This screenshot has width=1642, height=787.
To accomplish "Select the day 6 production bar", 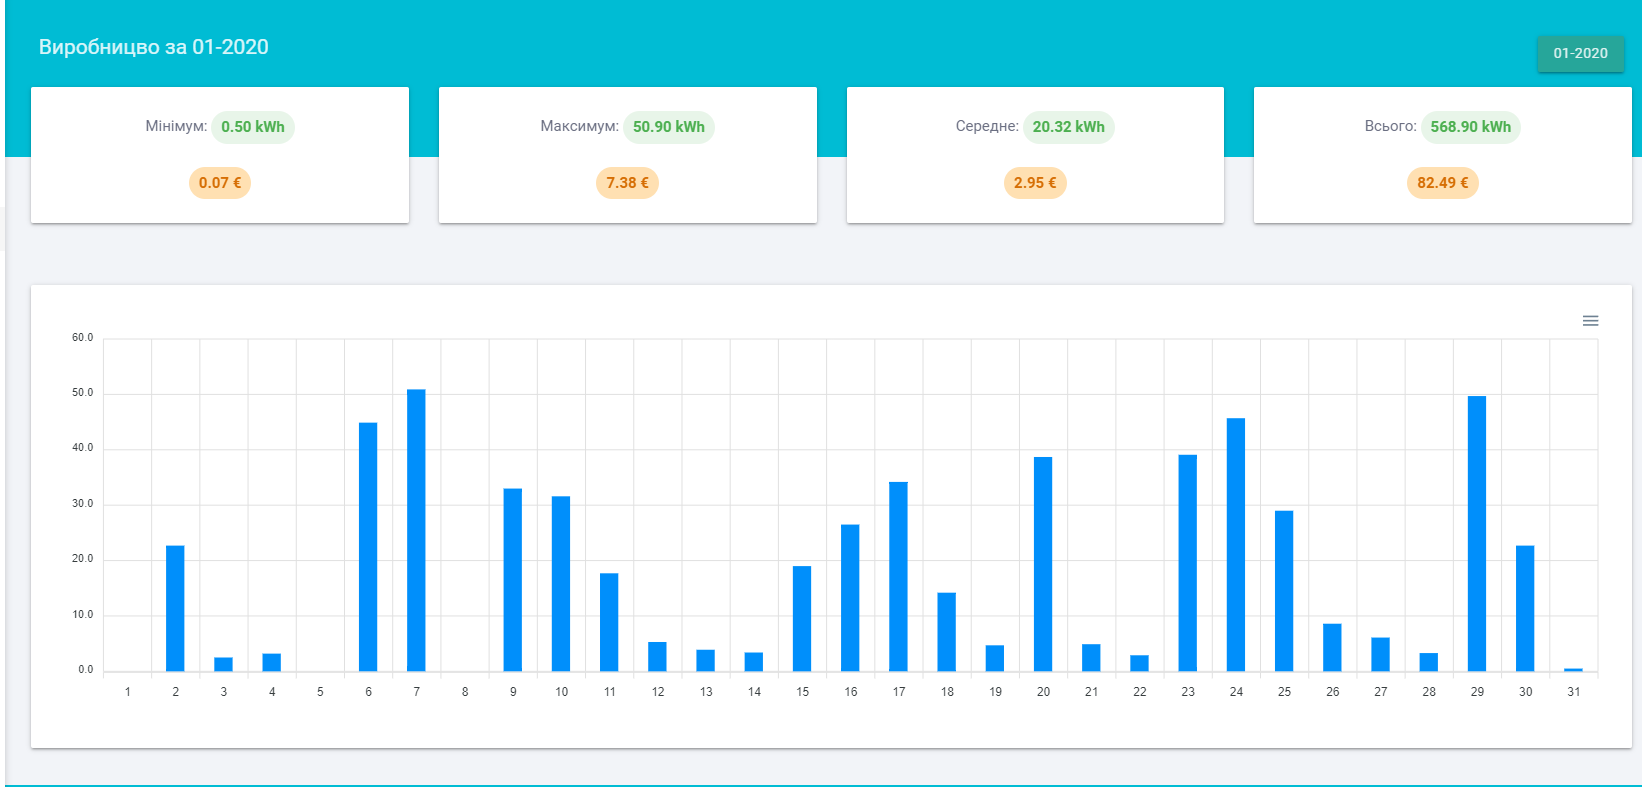I will pyautogui.click(x=368, y=547).
